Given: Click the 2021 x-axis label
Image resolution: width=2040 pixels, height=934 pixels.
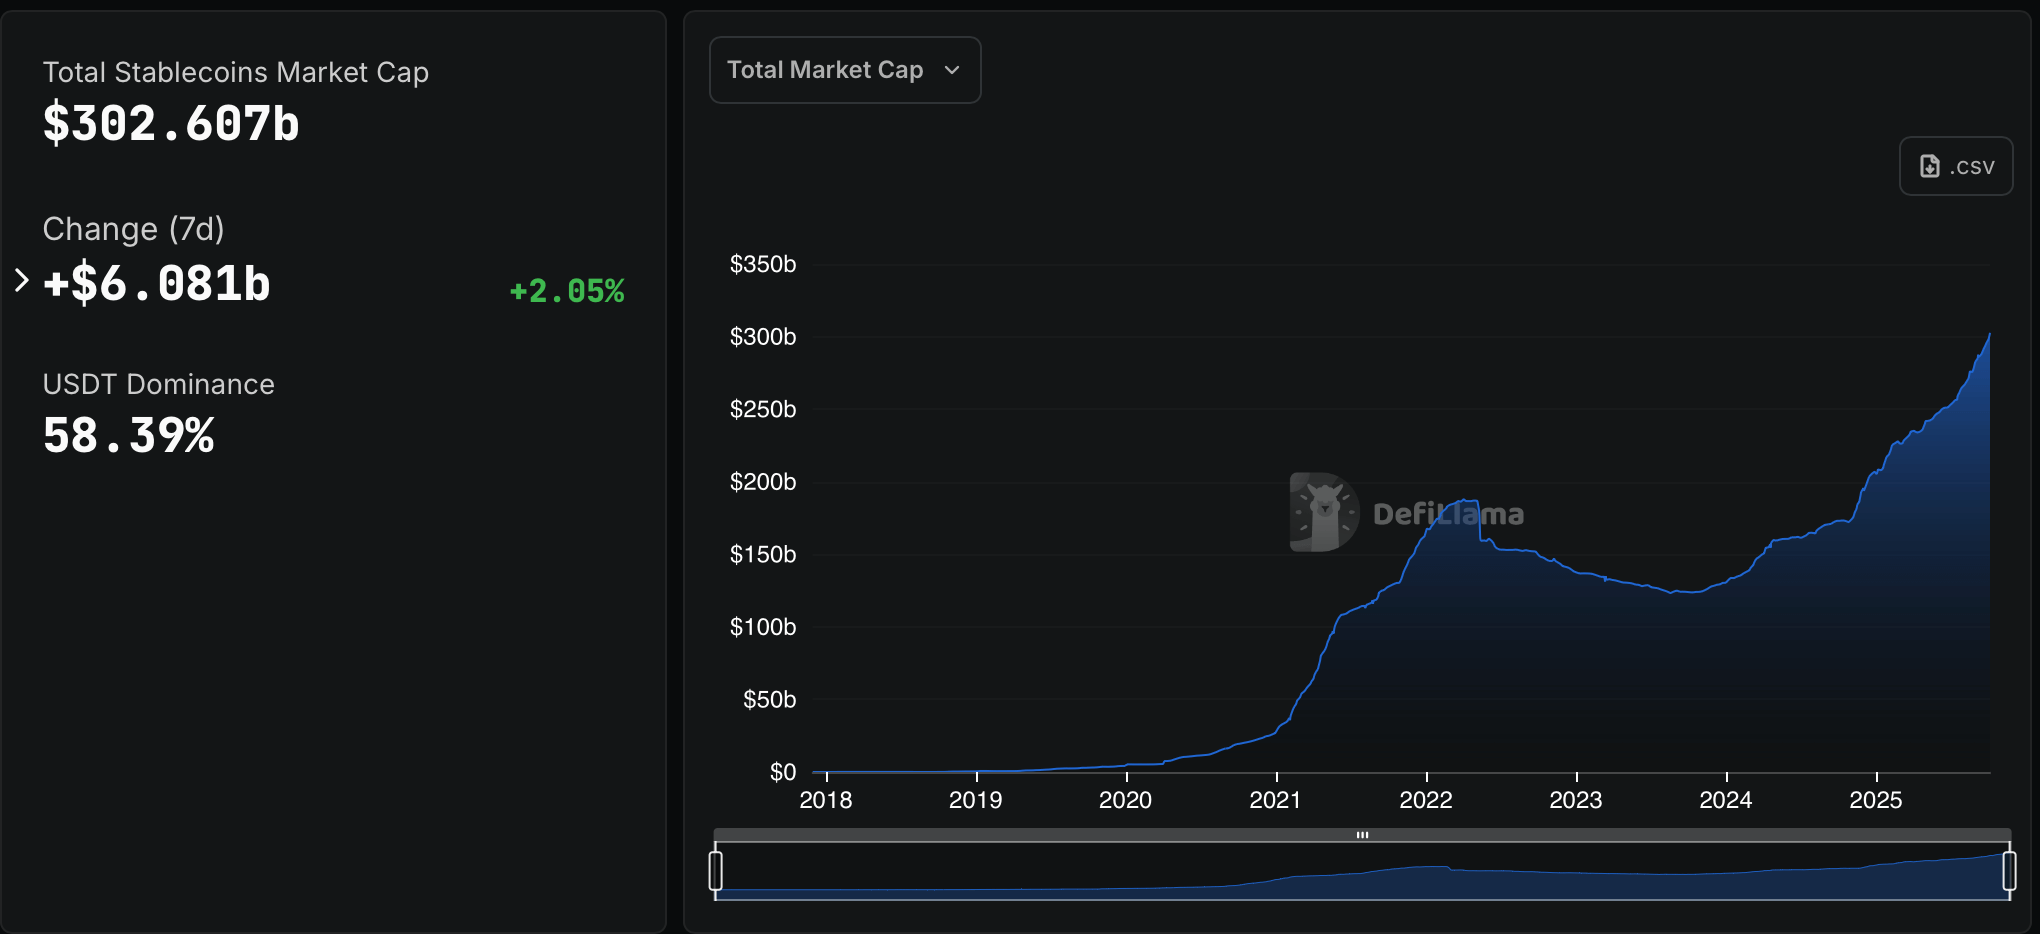Looking at the screenshot, I should point(1276,800).
